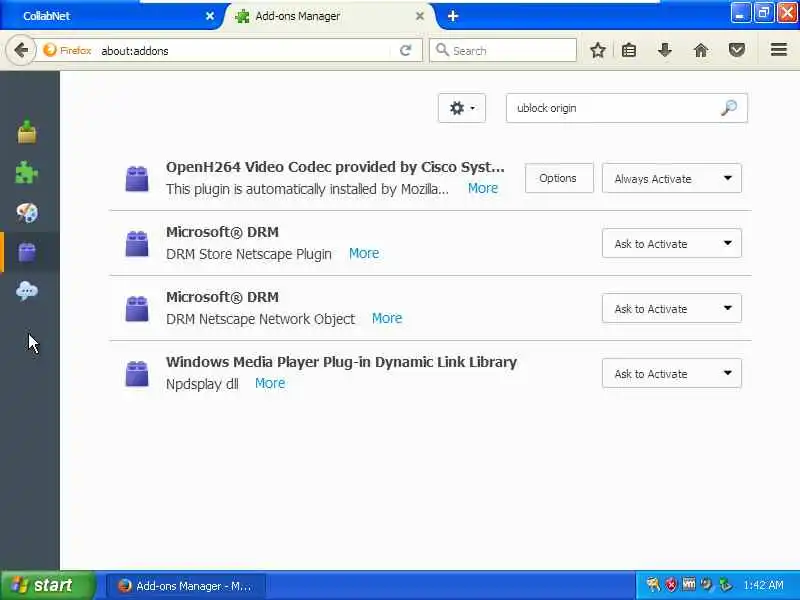Viewport: 800px width, 600px height.
Task: Open the Pocket icon in toolbar
Action: coord(737,50)
